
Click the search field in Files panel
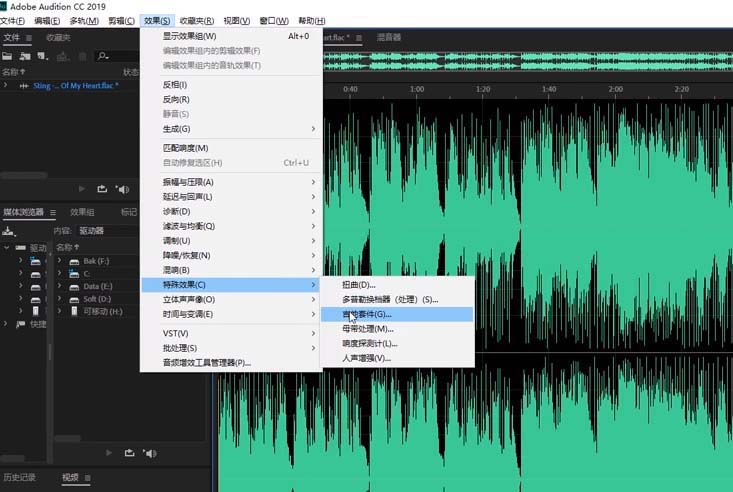(x=115, y=56)
